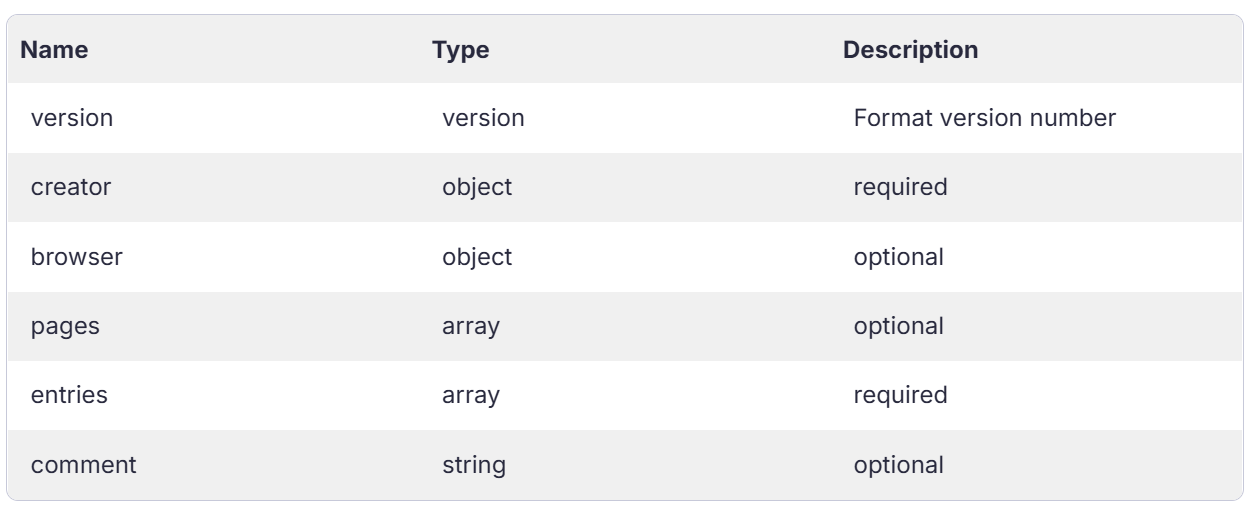Select the pages name cell

click(65, 326)
